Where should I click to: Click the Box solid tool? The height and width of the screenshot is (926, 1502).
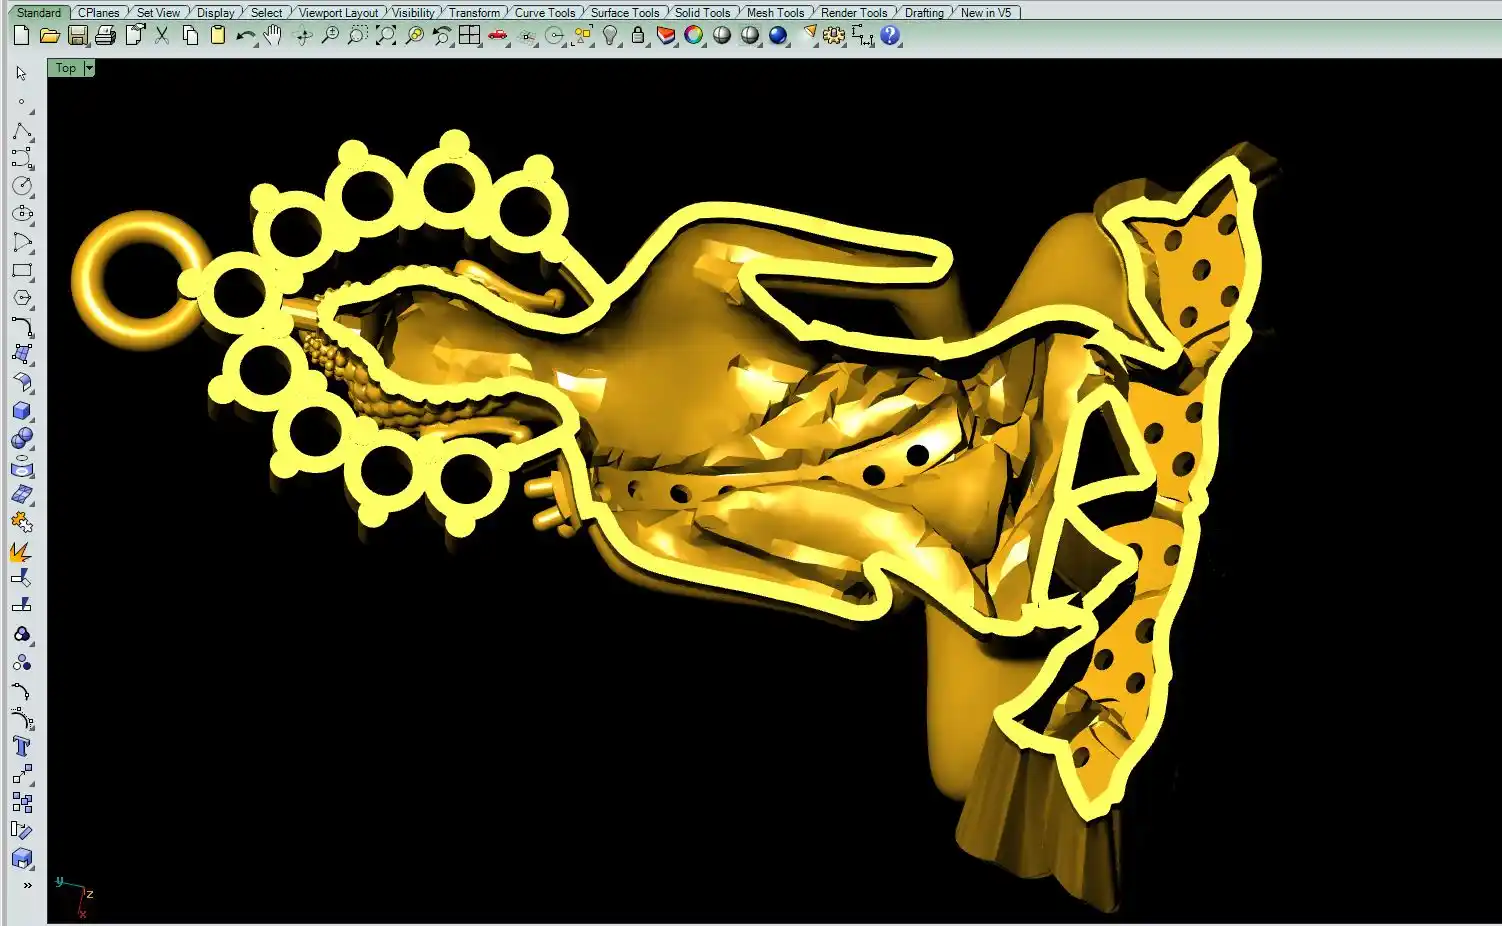pos(22,411)
